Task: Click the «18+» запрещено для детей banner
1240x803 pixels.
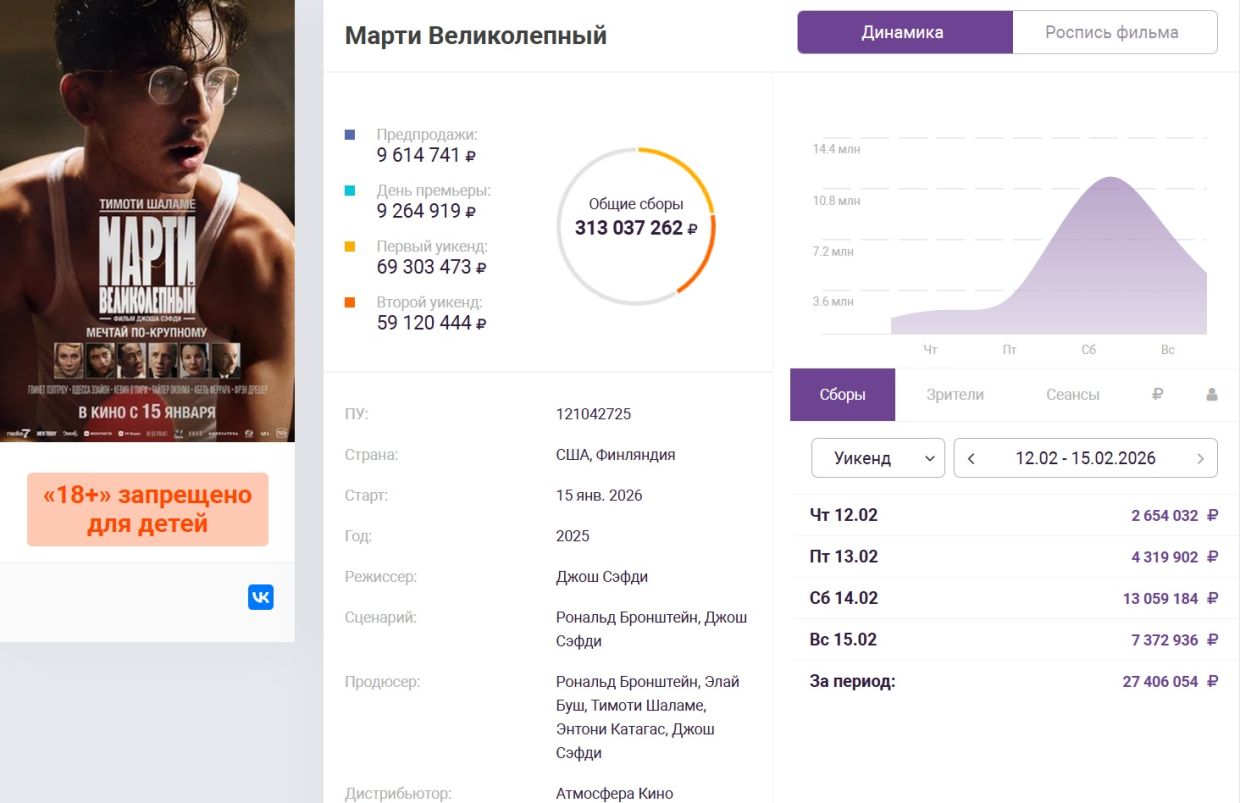Action: pos(147,509)
